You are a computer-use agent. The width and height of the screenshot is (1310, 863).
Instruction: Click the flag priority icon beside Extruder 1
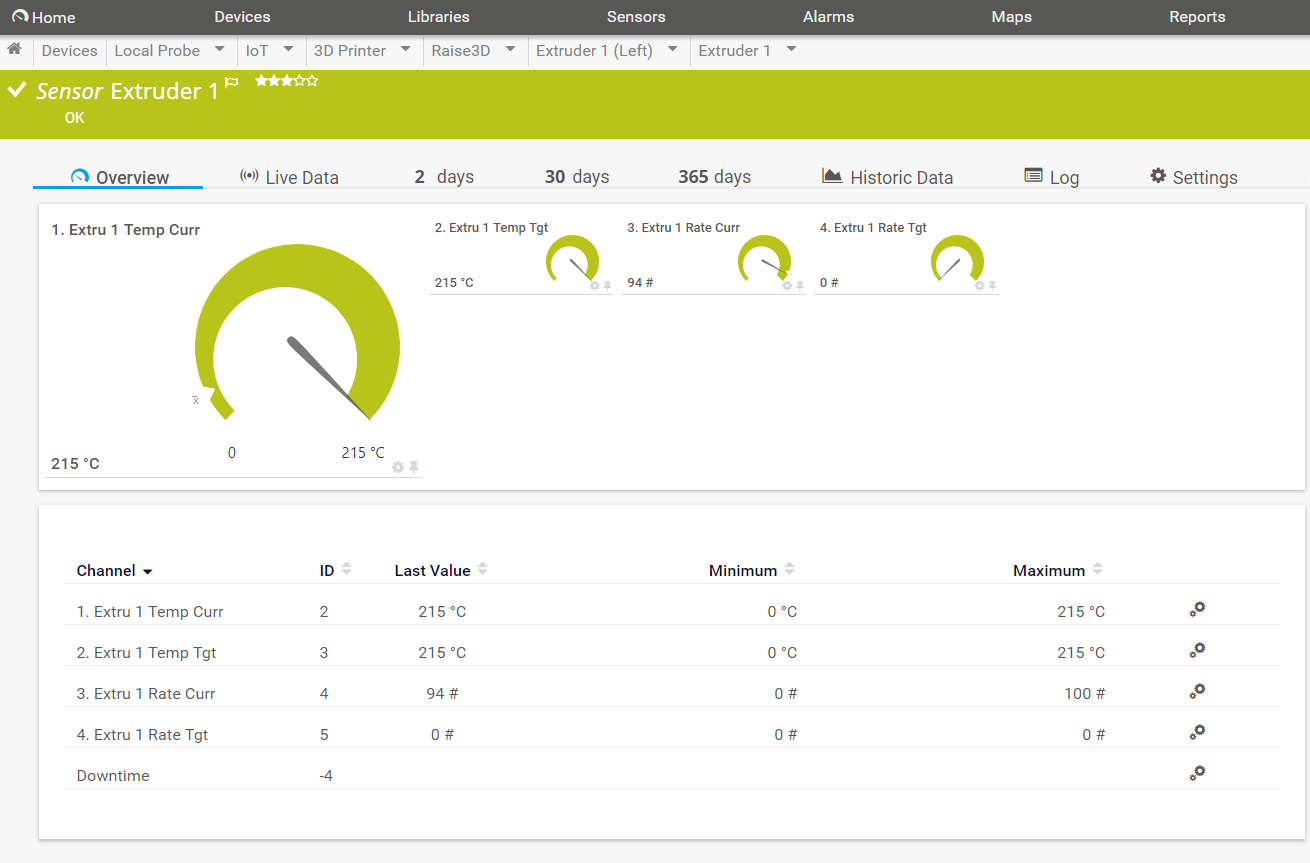[231, 83]
